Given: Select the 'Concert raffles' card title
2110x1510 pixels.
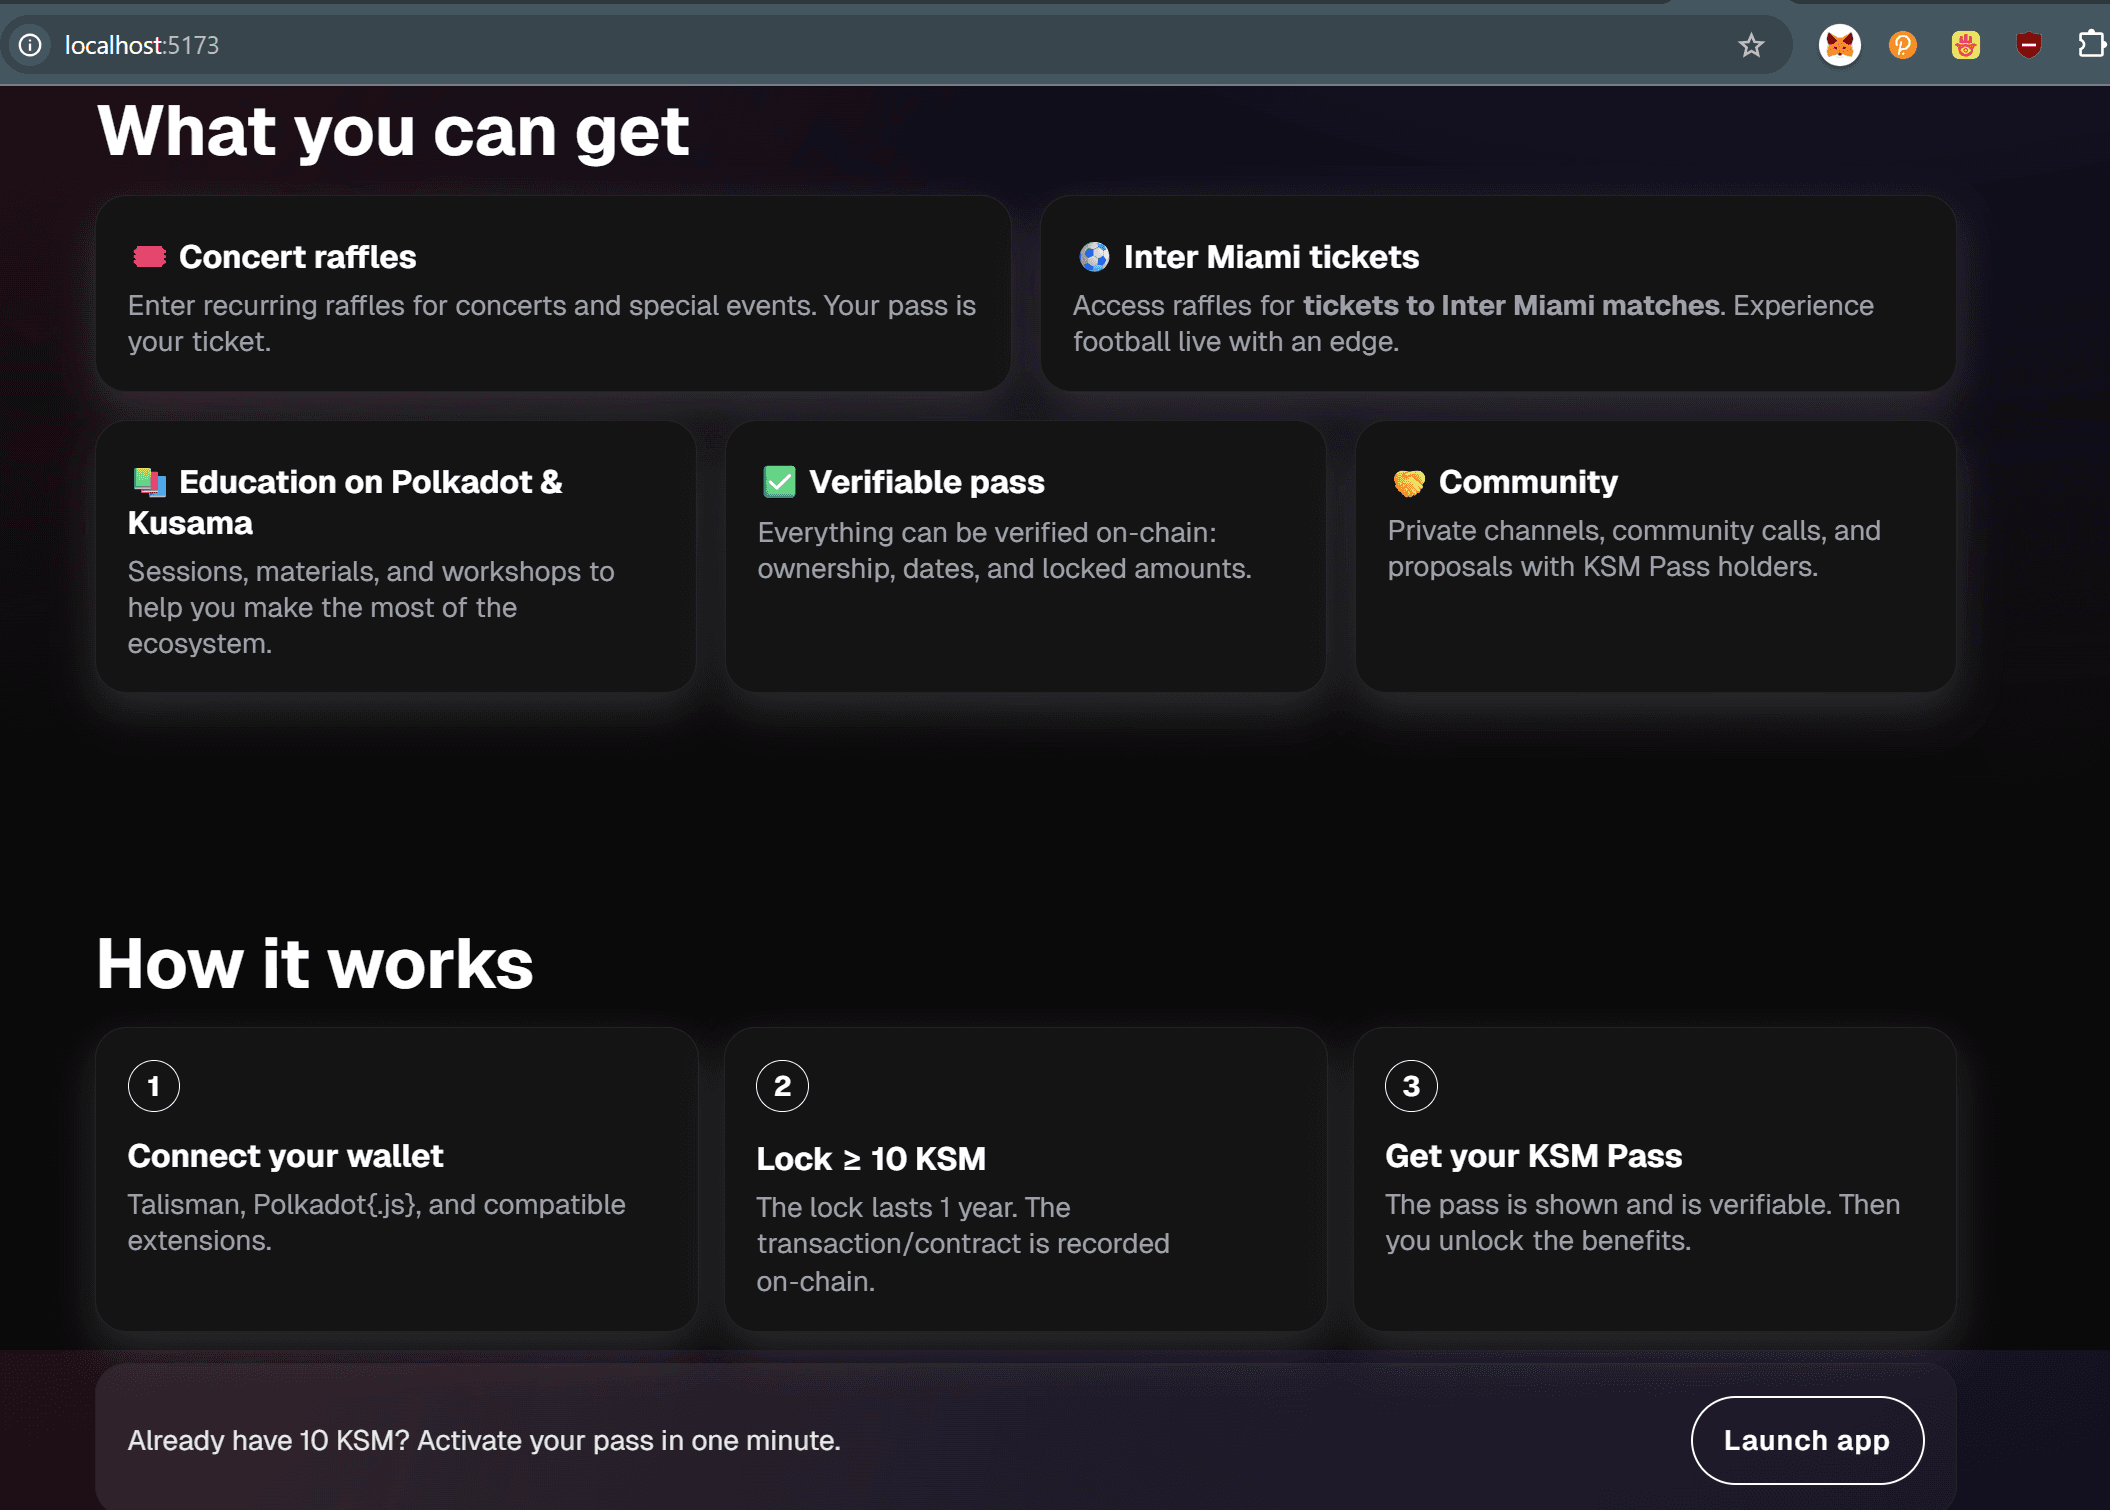Looking at the screenshot, I should coord(297,257).
